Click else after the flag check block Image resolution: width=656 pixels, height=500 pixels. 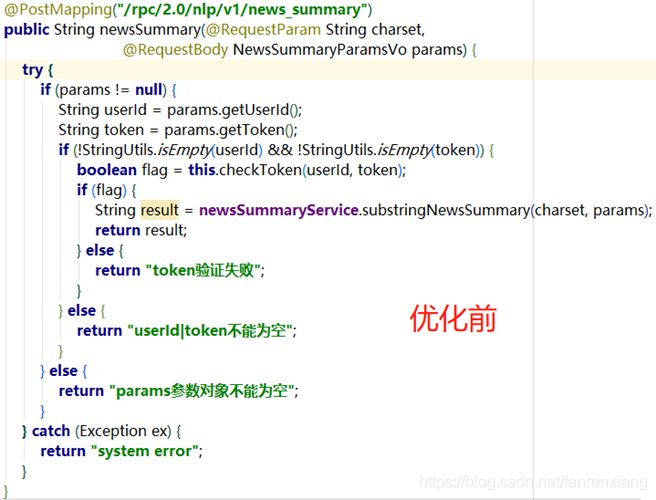pos(100,250)
